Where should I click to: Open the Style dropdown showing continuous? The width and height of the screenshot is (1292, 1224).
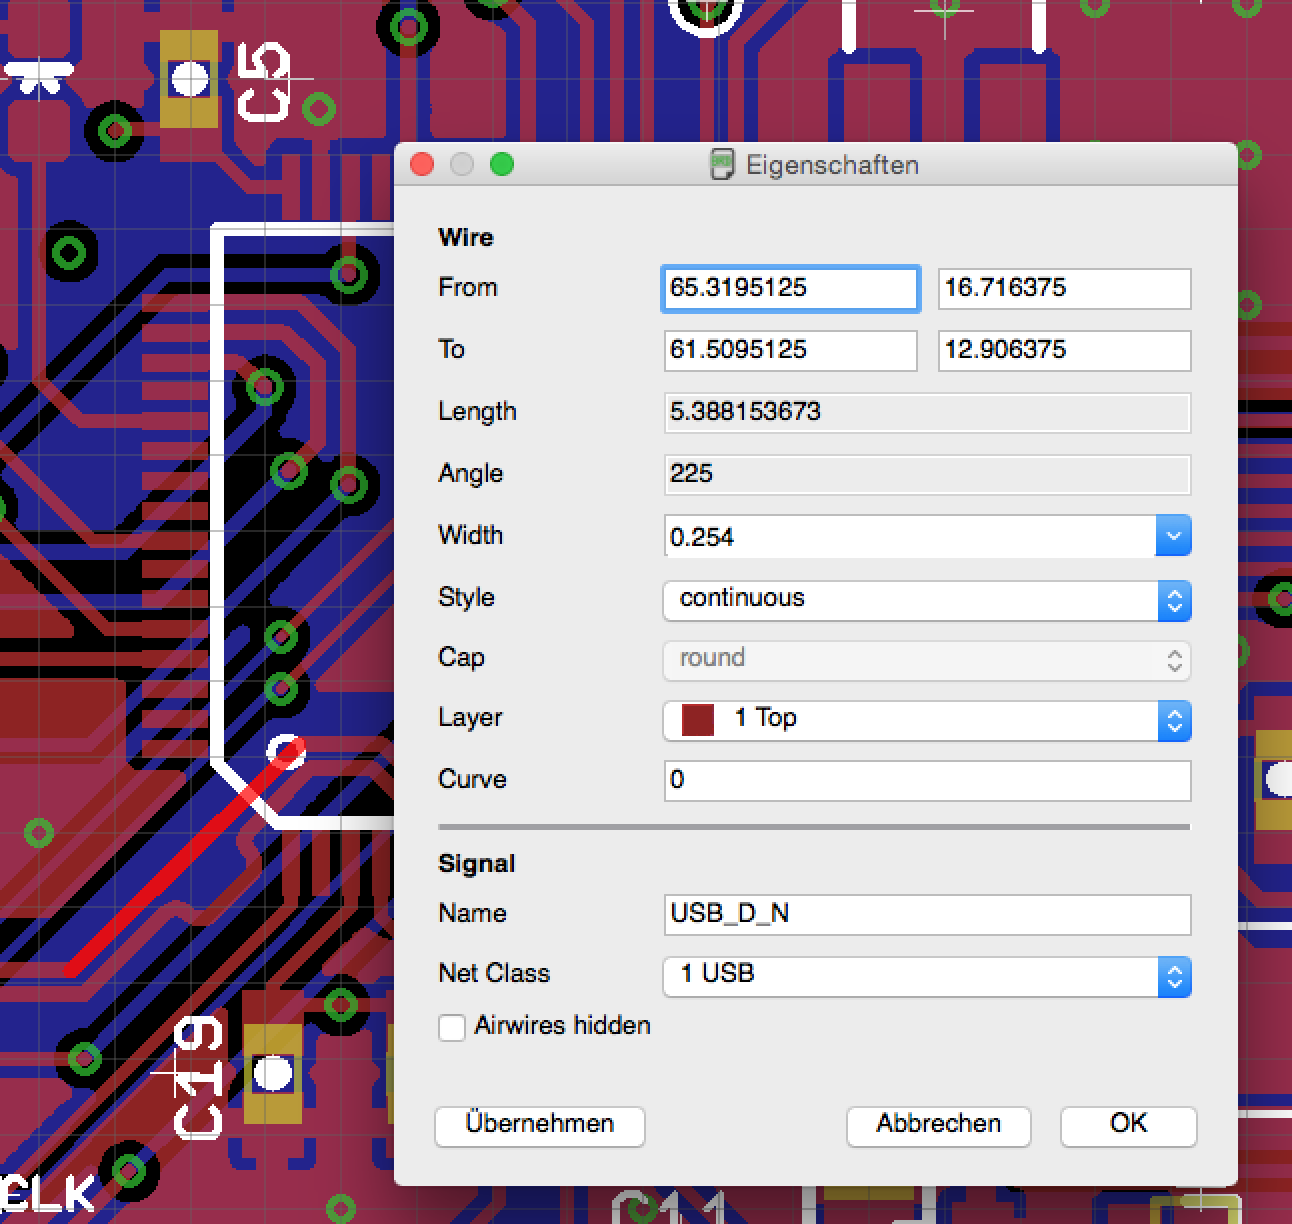coord(927,600)
